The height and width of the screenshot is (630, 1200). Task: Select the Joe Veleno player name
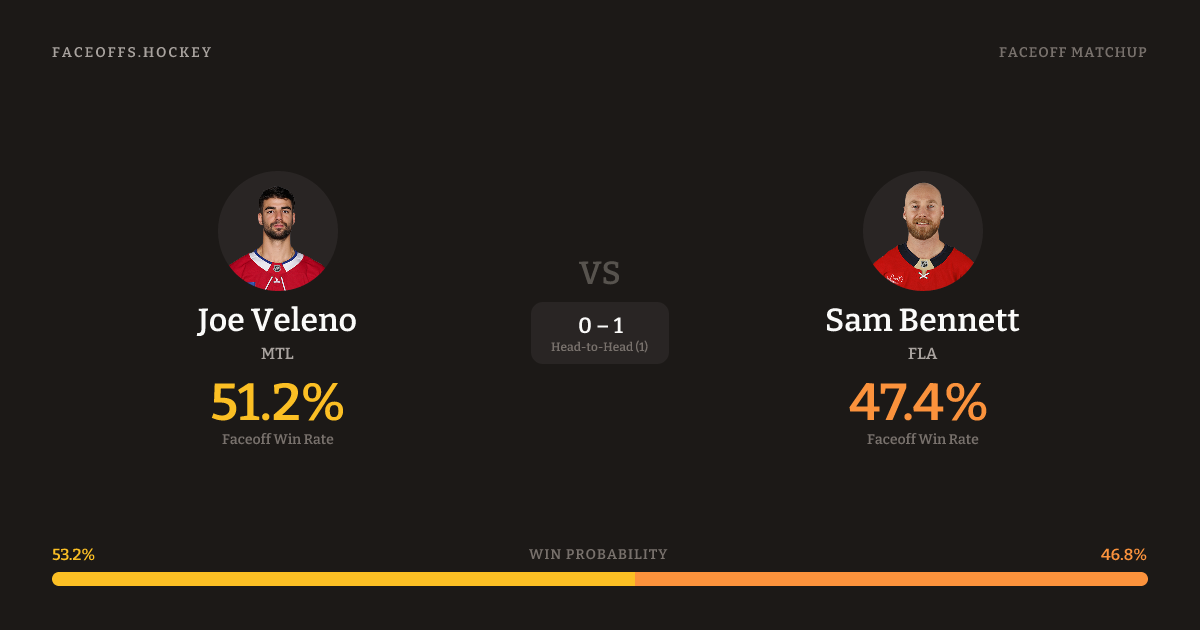pyautogui.click(x=277, y=320)
